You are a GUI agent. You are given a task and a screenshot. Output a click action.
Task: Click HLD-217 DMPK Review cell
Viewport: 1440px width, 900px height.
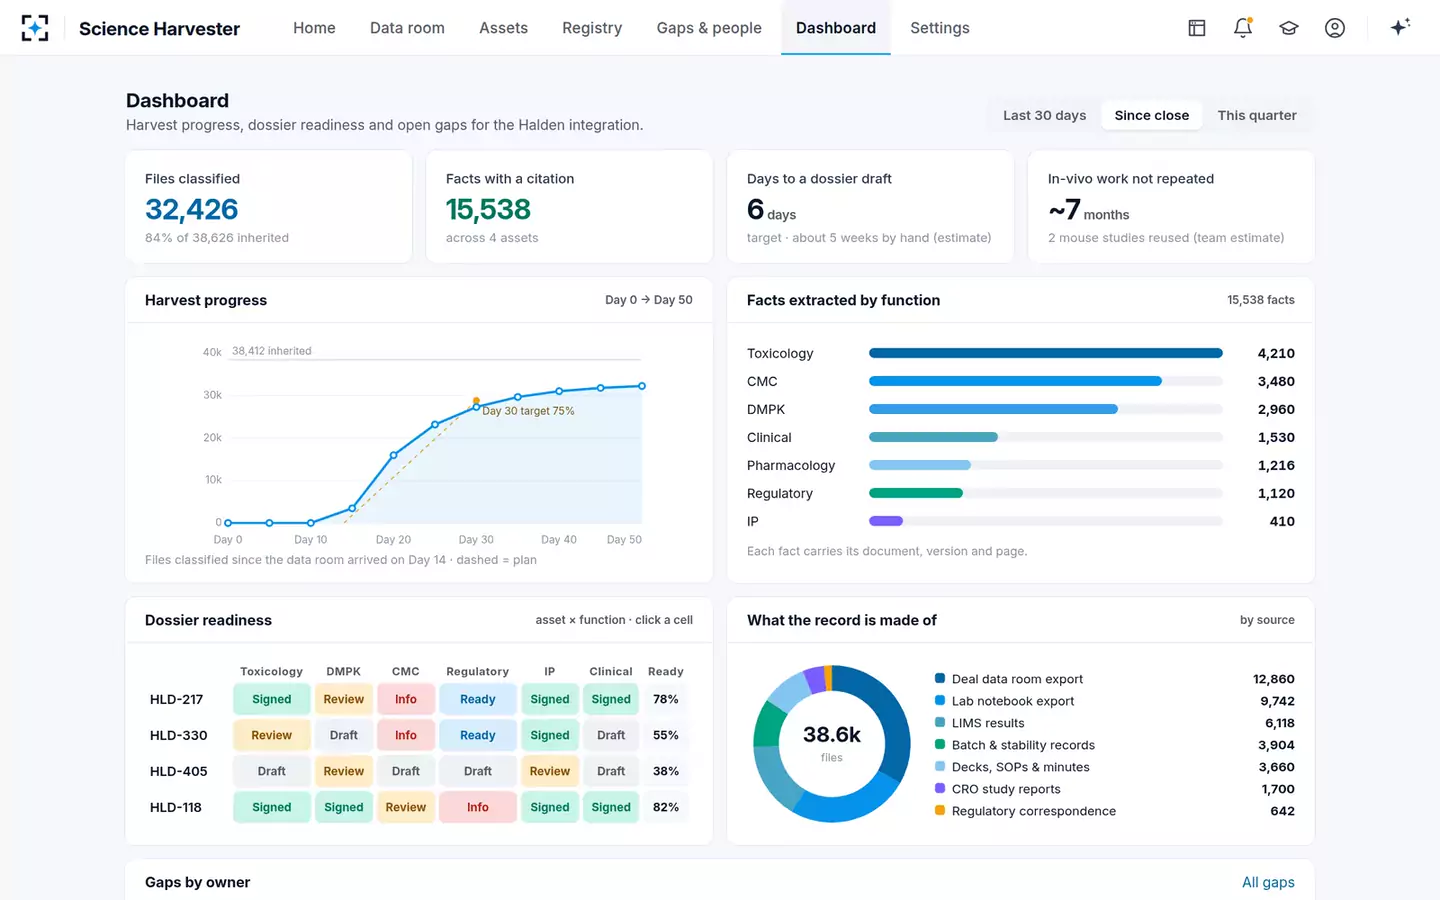point(344,699)
